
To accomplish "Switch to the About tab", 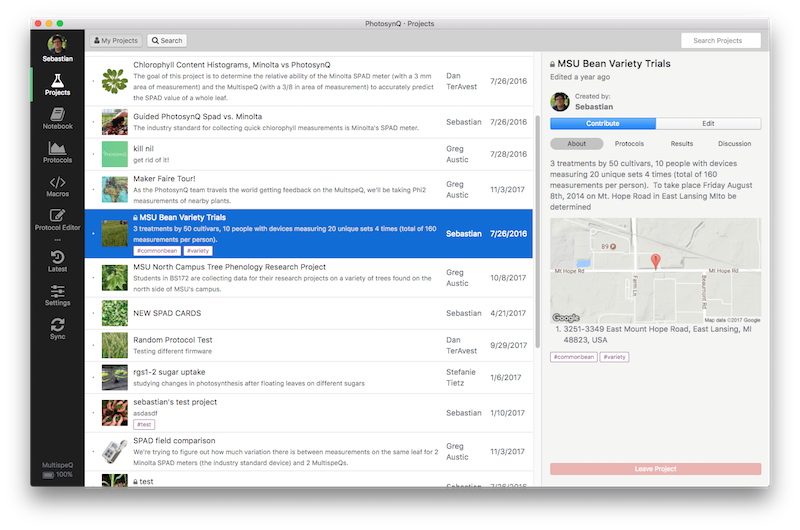I will [x=577, y=144].
